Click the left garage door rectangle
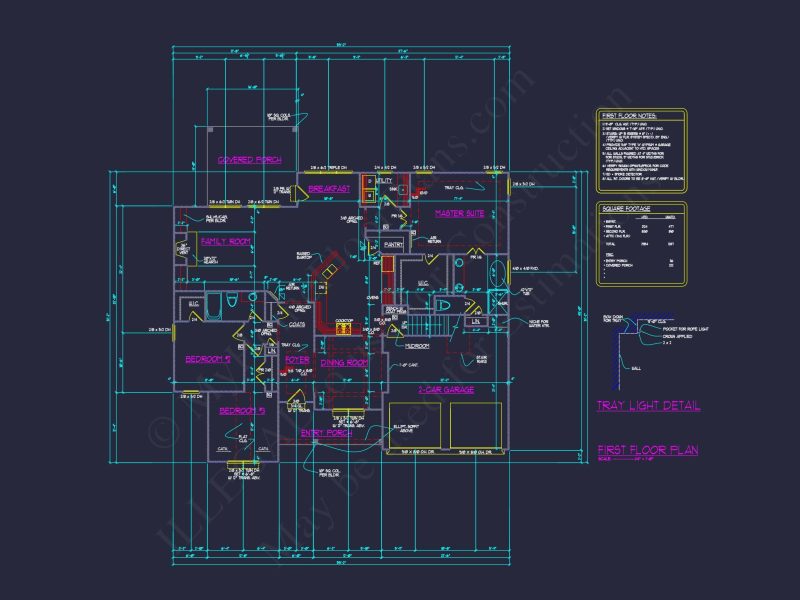The width and height of the screenshot is (800, 600). coord(414,426)
